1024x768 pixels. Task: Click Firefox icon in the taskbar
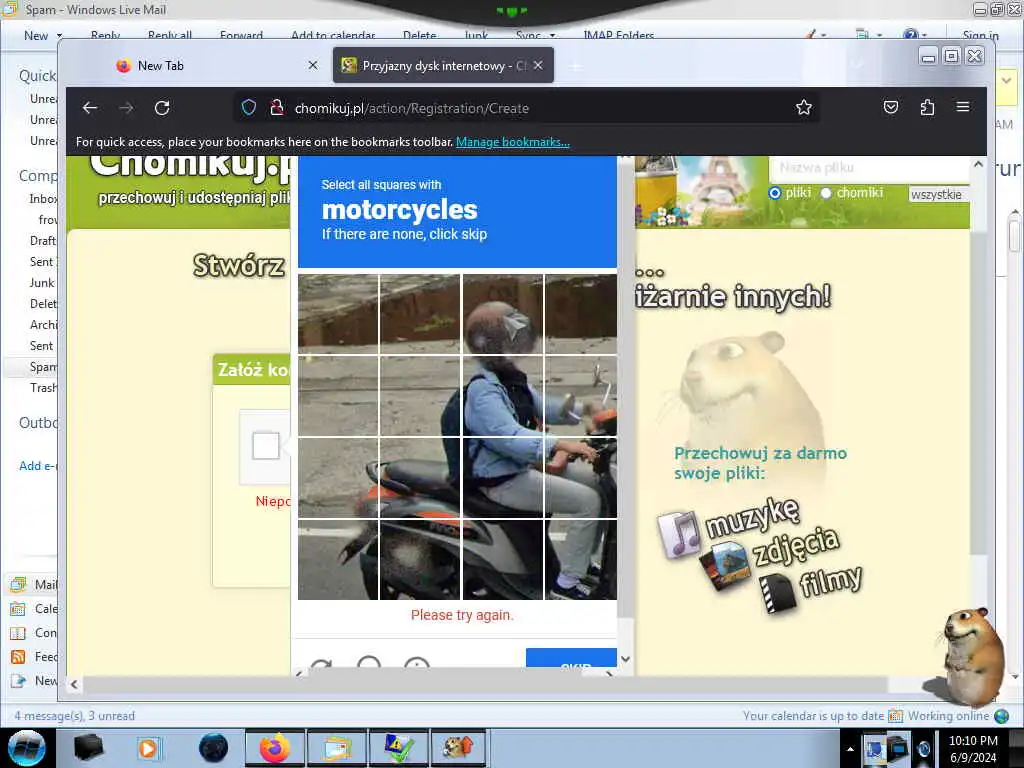(275, 748)
